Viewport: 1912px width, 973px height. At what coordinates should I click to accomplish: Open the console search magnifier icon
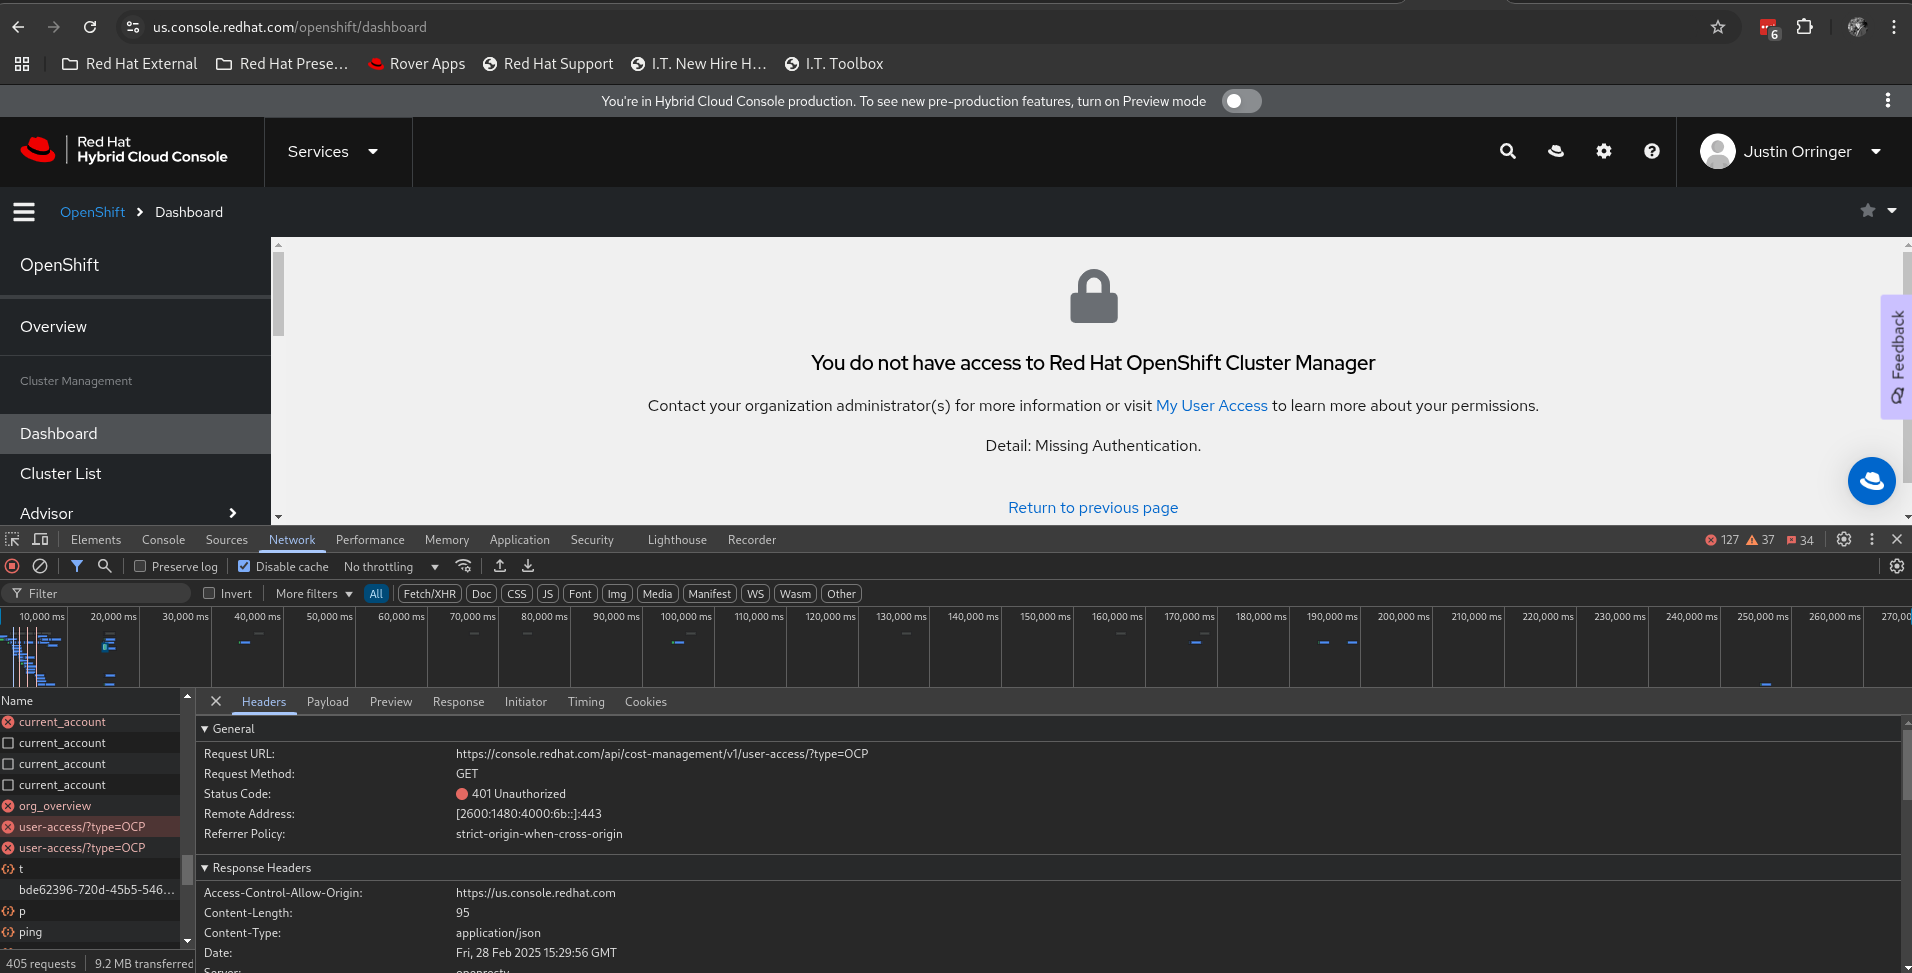pos(1508,151)
